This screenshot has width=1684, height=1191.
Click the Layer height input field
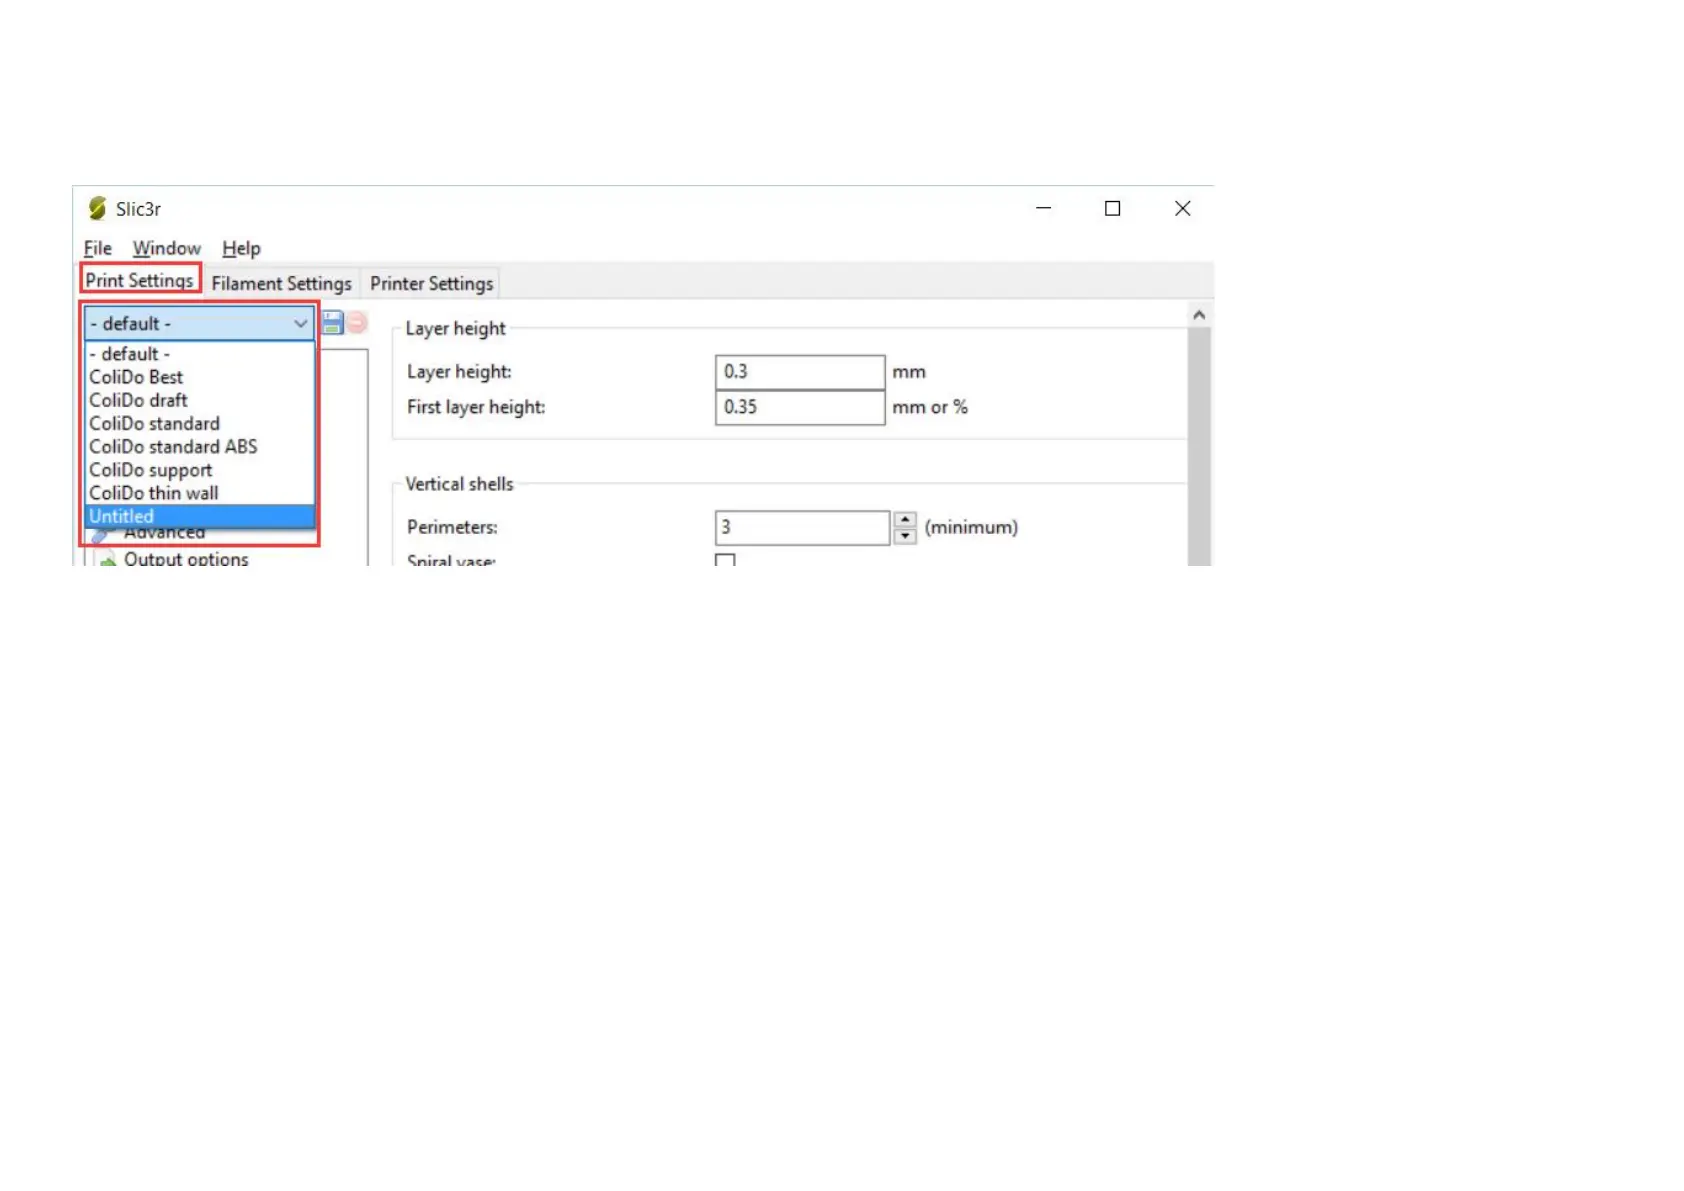coord(800,372)
